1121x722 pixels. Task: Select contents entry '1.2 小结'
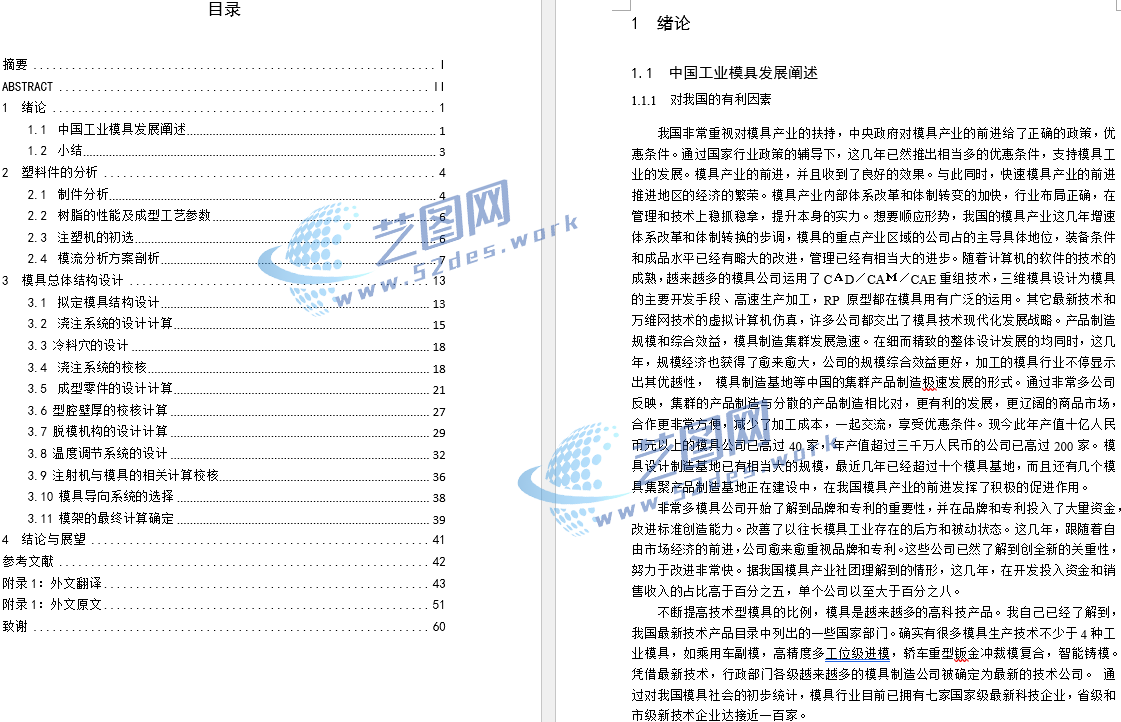(237, 151)
